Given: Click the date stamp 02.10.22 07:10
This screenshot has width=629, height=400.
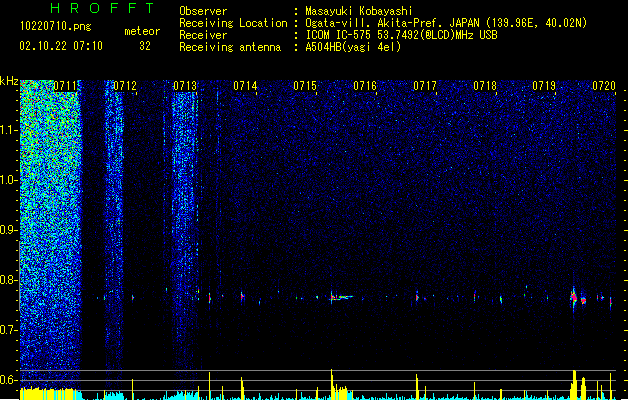Looking at the screenshot, I should [x=61, y=46].
